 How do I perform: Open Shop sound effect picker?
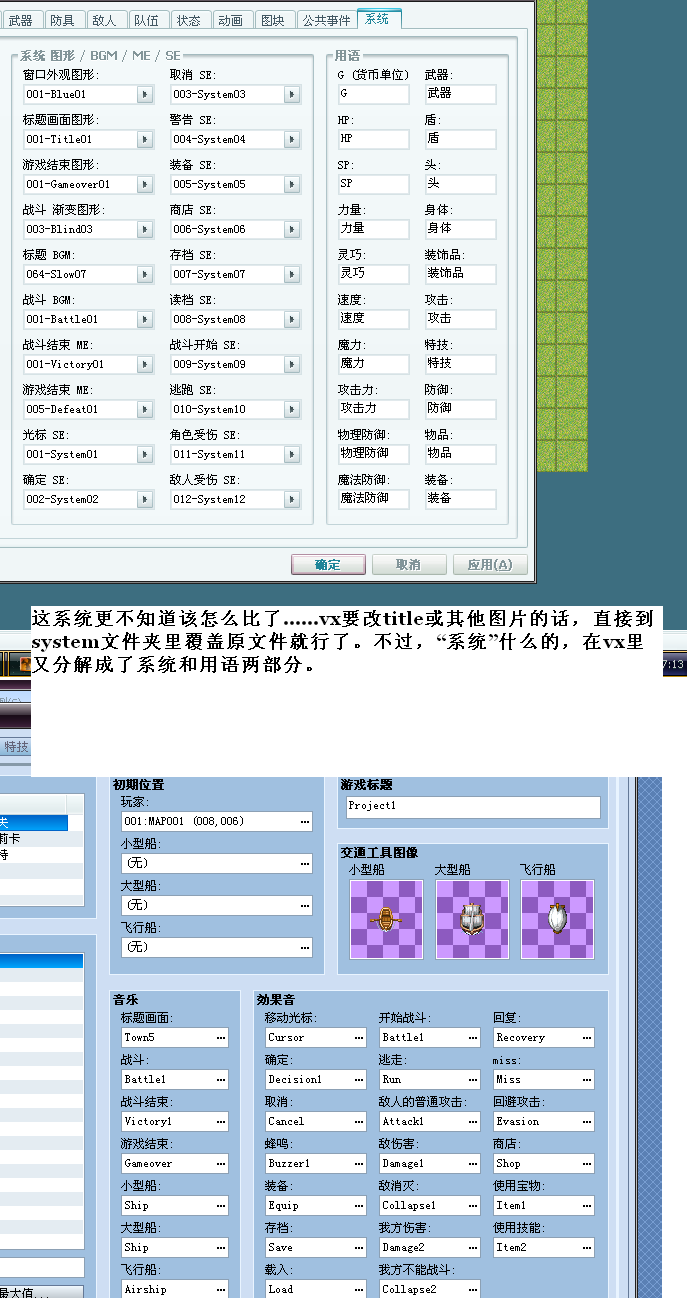(x=587, y=1164)
